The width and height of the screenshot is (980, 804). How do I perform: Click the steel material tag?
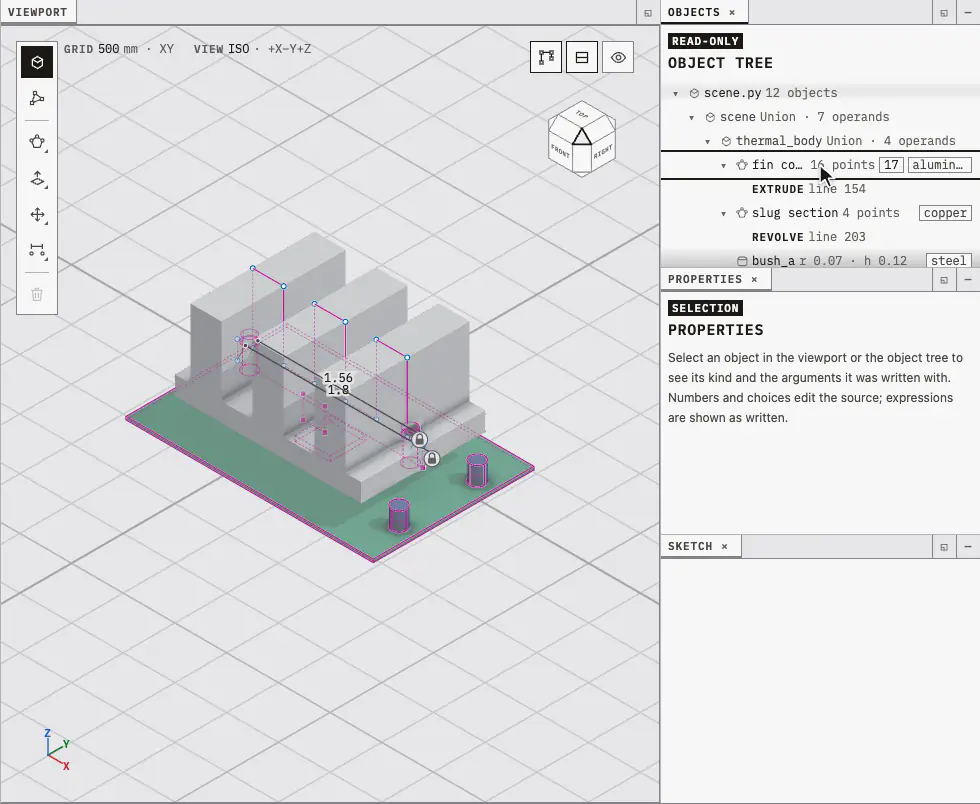tap(948, 261)
